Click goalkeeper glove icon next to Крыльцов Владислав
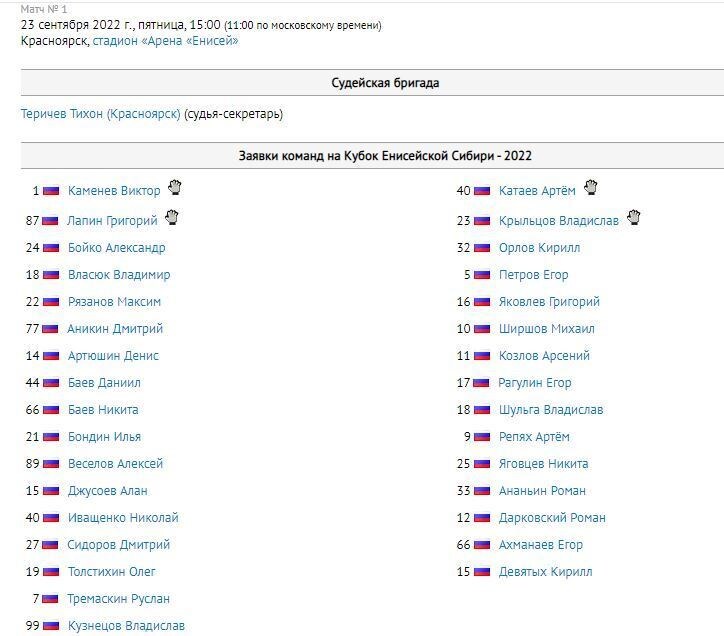 click(x=634, y=217)
